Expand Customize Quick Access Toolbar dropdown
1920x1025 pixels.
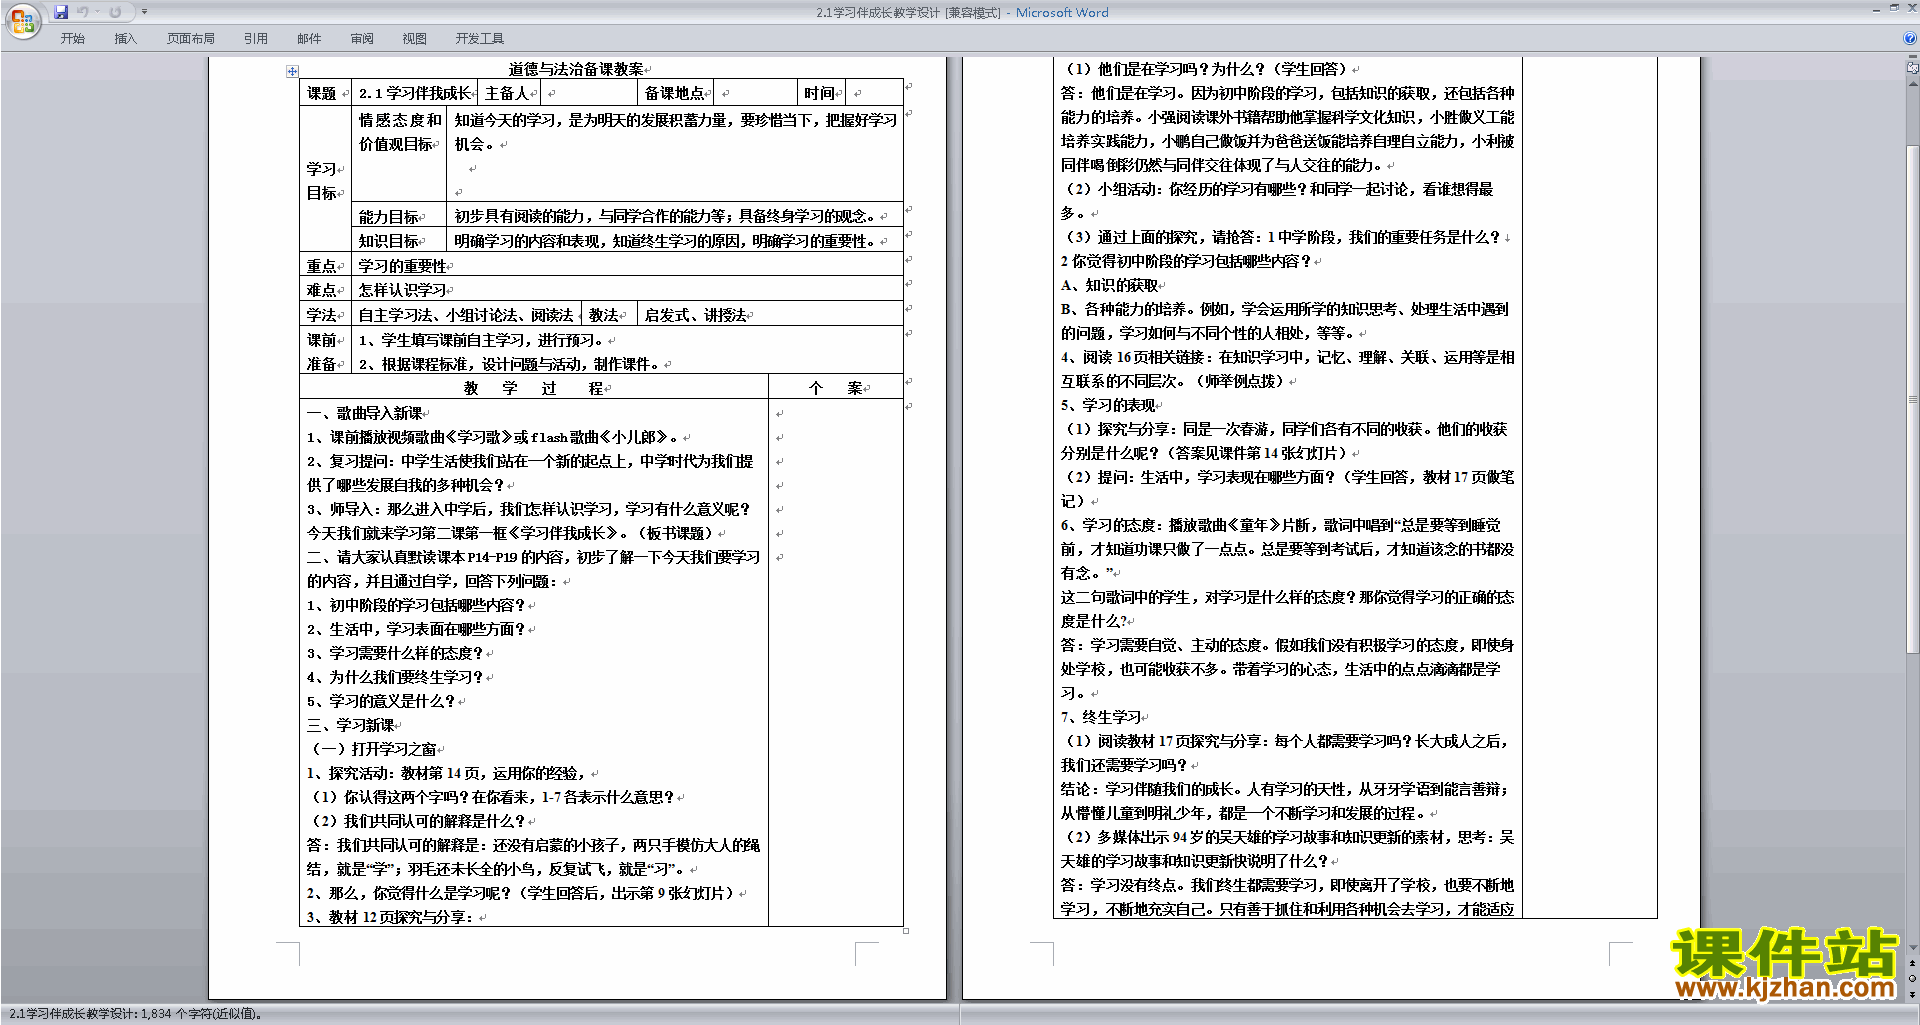click(144, 12)
